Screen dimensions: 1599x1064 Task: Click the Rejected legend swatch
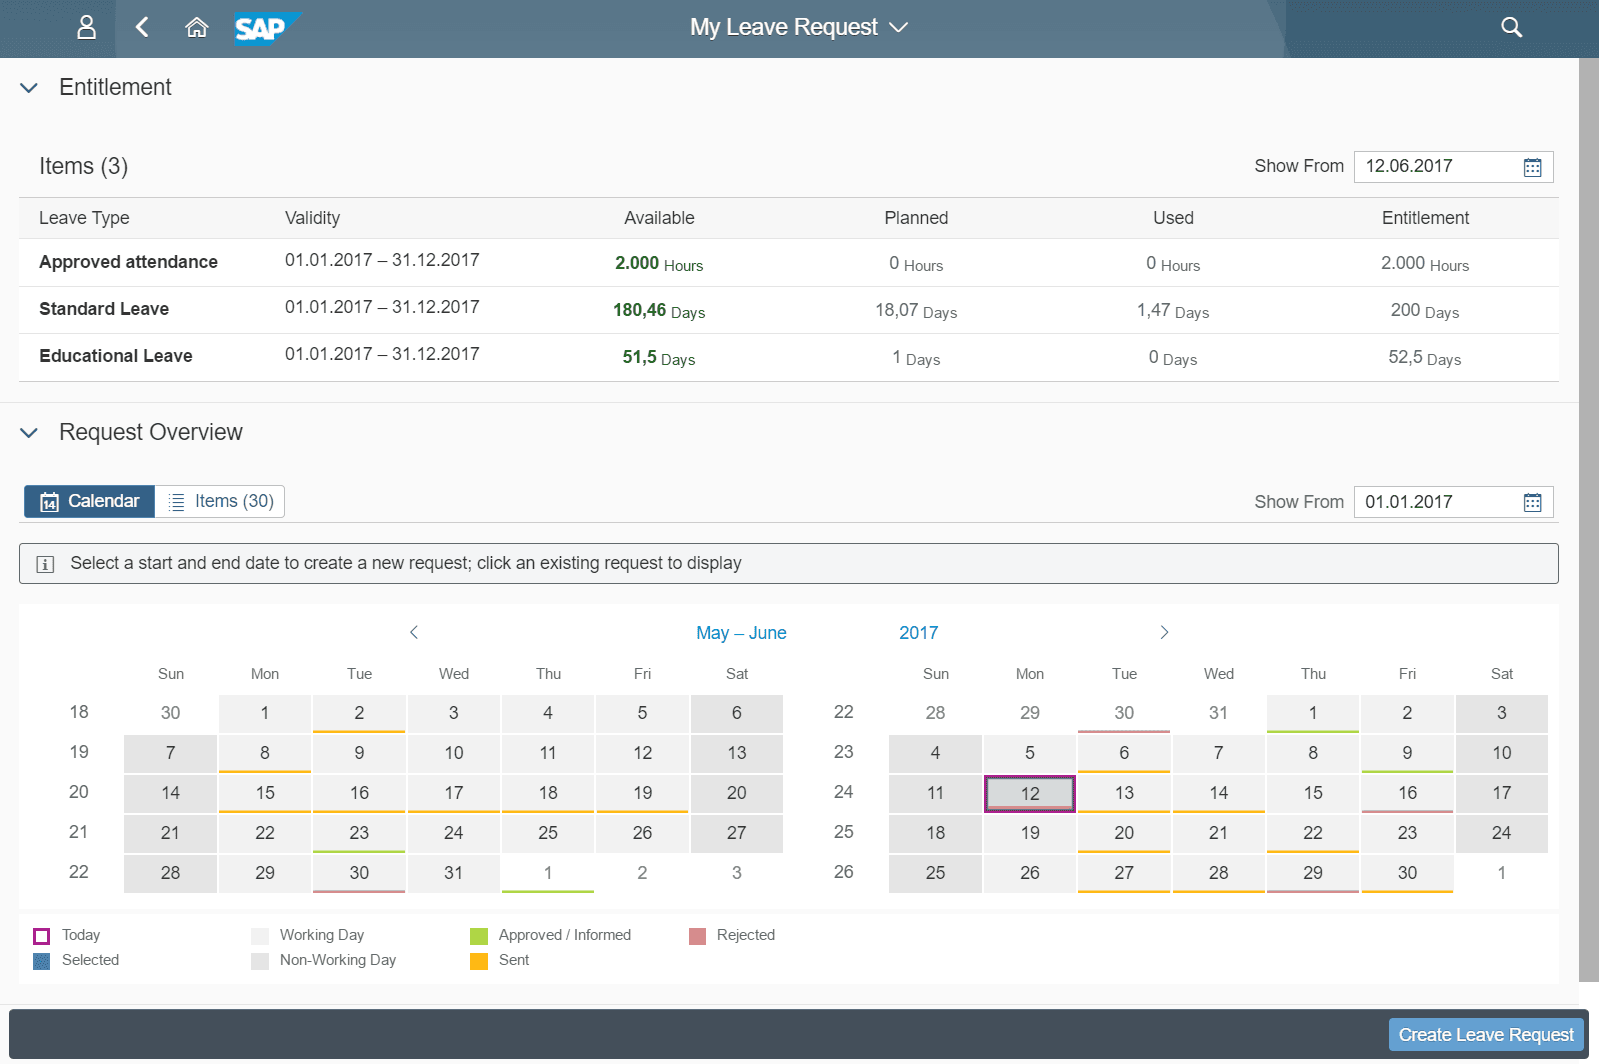coord(697,936)
